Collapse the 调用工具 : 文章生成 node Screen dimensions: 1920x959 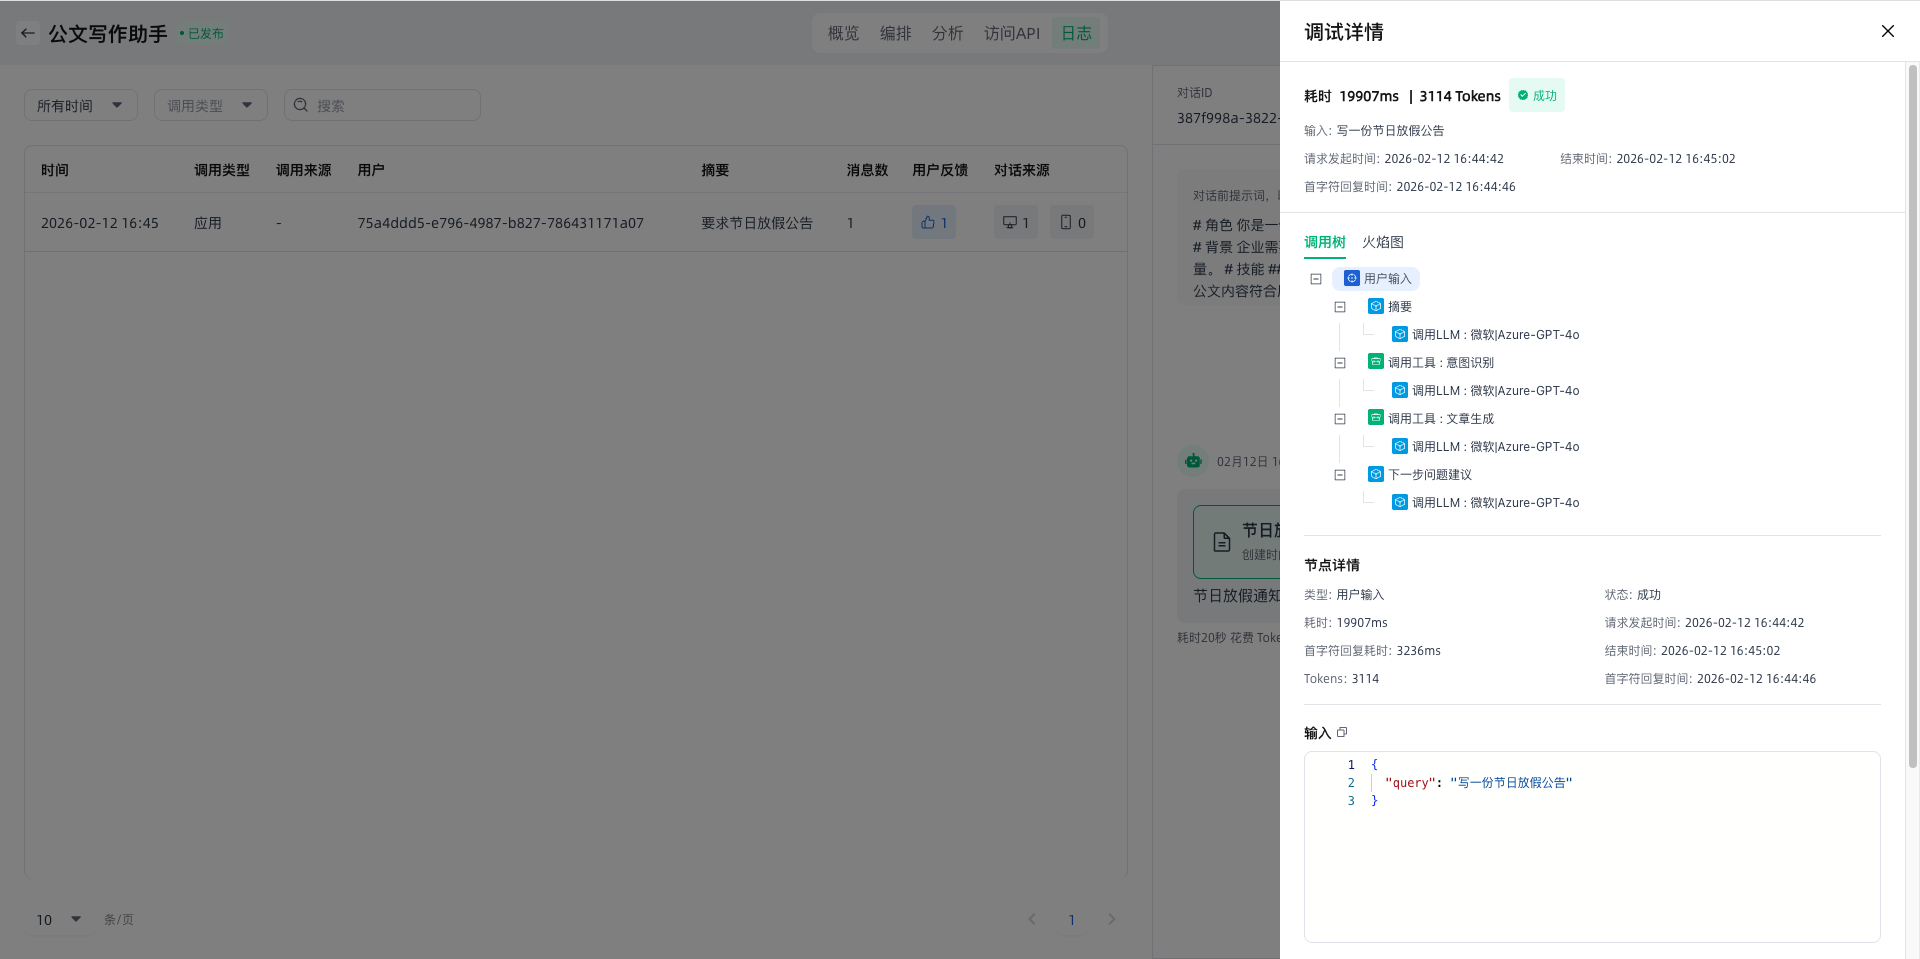tap(1340, 419)
